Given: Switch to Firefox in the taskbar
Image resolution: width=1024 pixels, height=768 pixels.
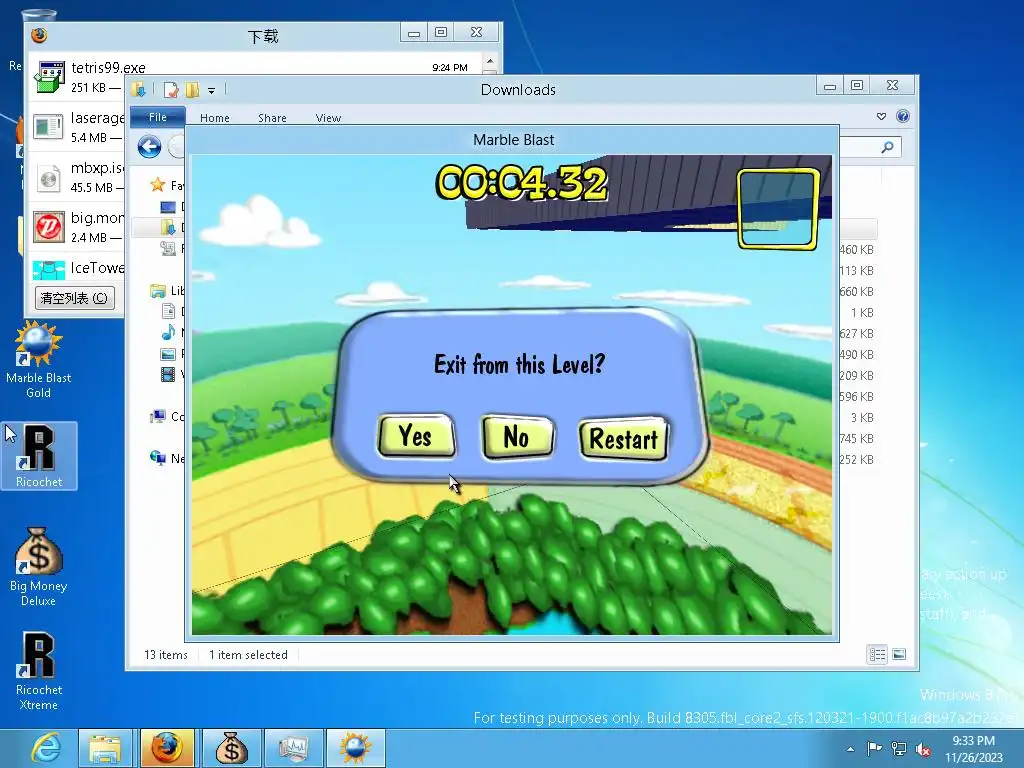Looking at the screenshot, I should (167, 748).
